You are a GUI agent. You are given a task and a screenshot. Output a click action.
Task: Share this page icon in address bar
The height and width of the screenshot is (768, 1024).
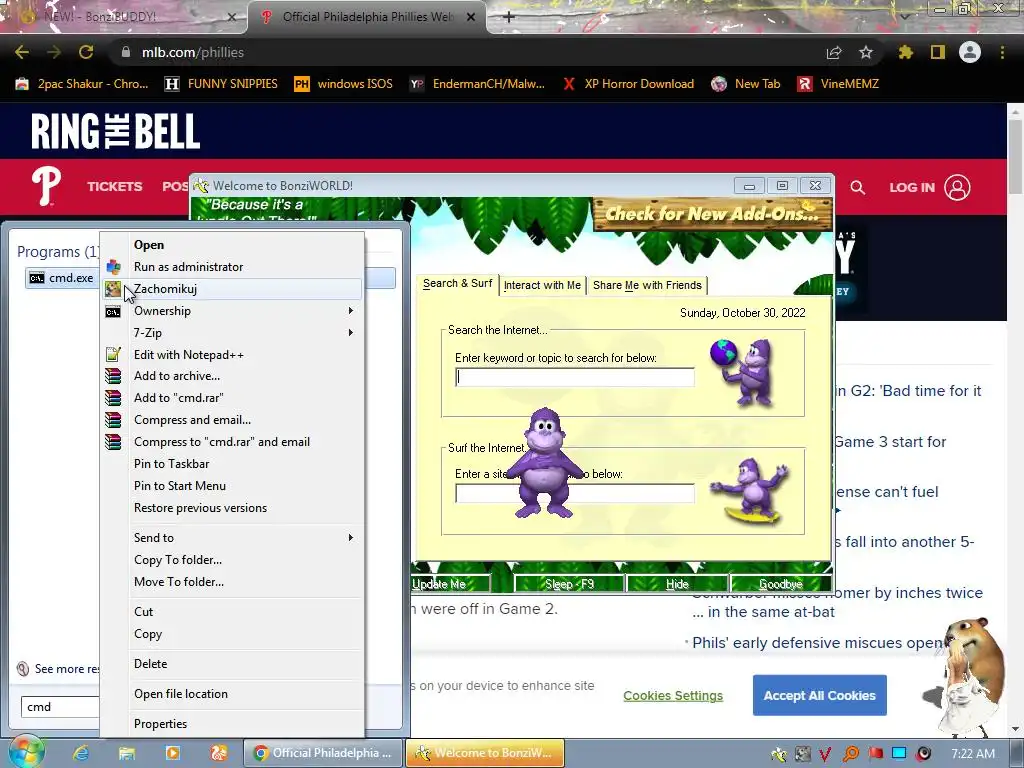(x=834, y=52)
